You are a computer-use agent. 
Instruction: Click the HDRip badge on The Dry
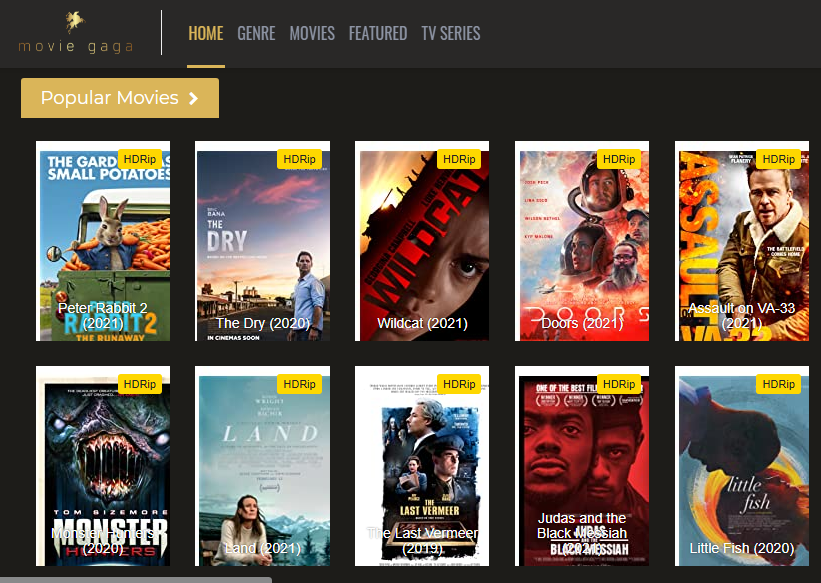(x=299, y=159)
